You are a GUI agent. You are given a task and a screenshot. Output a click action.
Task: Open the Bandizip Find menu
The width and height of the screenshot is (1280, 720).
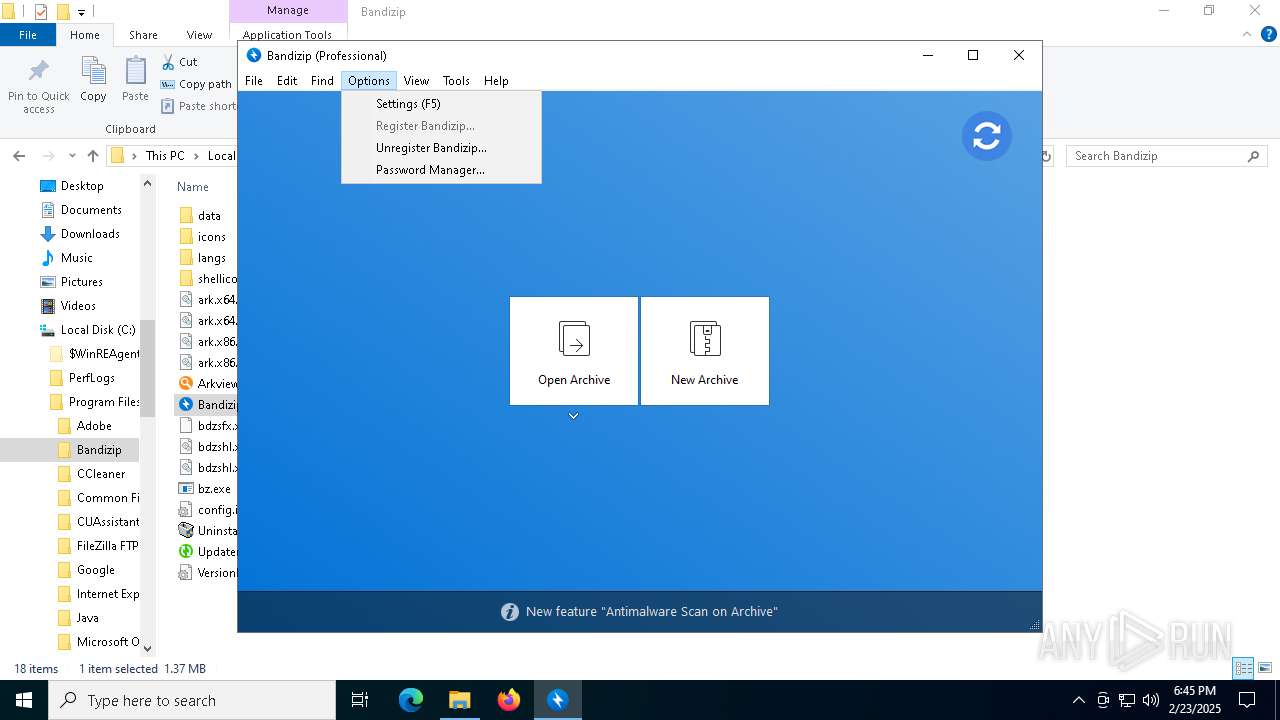tap(322, 81)
